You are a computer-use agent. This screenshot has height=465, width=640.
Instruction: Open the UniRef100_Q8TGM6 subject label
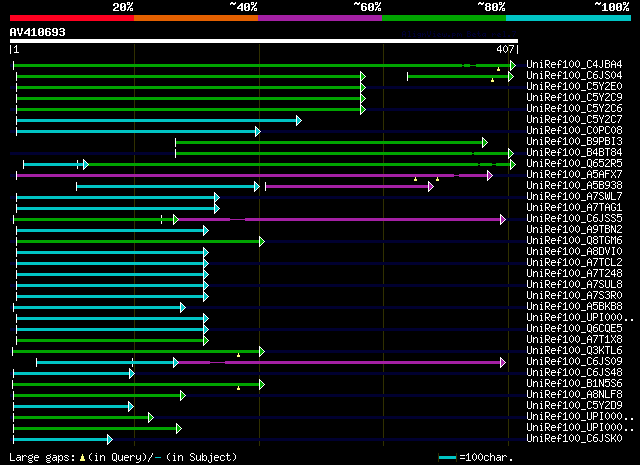click(x=574, y=240)
